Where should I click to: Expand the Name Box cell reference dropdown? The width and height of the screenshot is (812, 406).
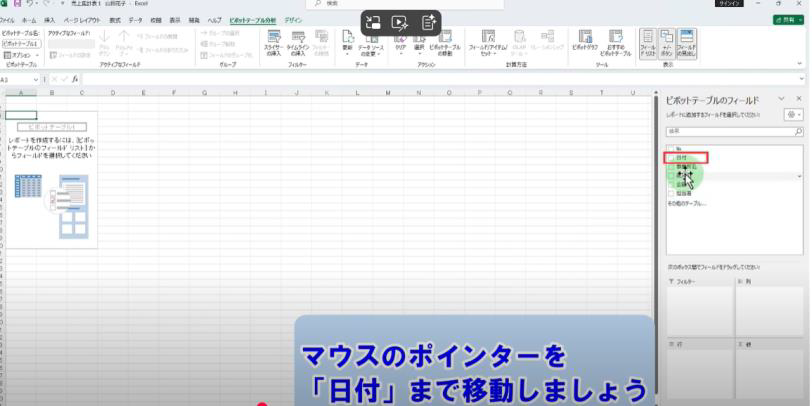(x=37, y=79)
